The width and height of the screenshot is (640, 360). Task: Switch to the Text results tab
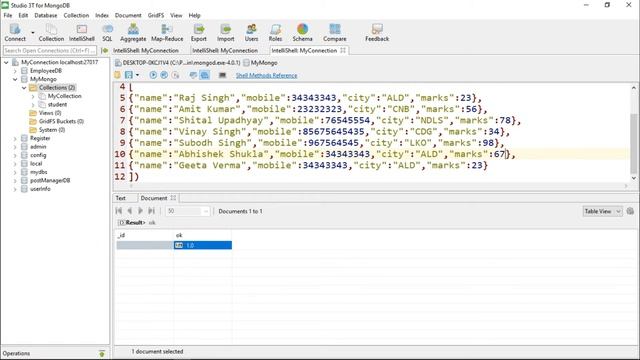(x=121, y=198)
